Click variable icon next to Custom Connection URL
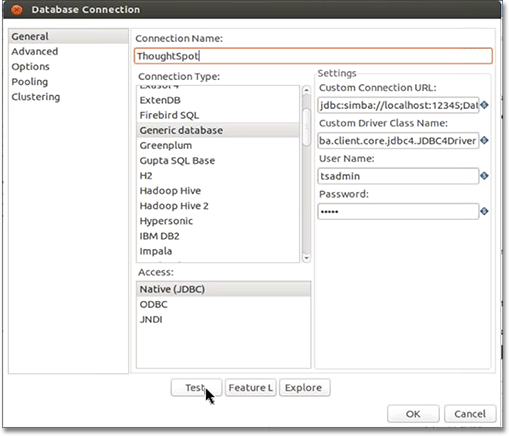This screenshot has height=436, width=509. pos(484,105)
